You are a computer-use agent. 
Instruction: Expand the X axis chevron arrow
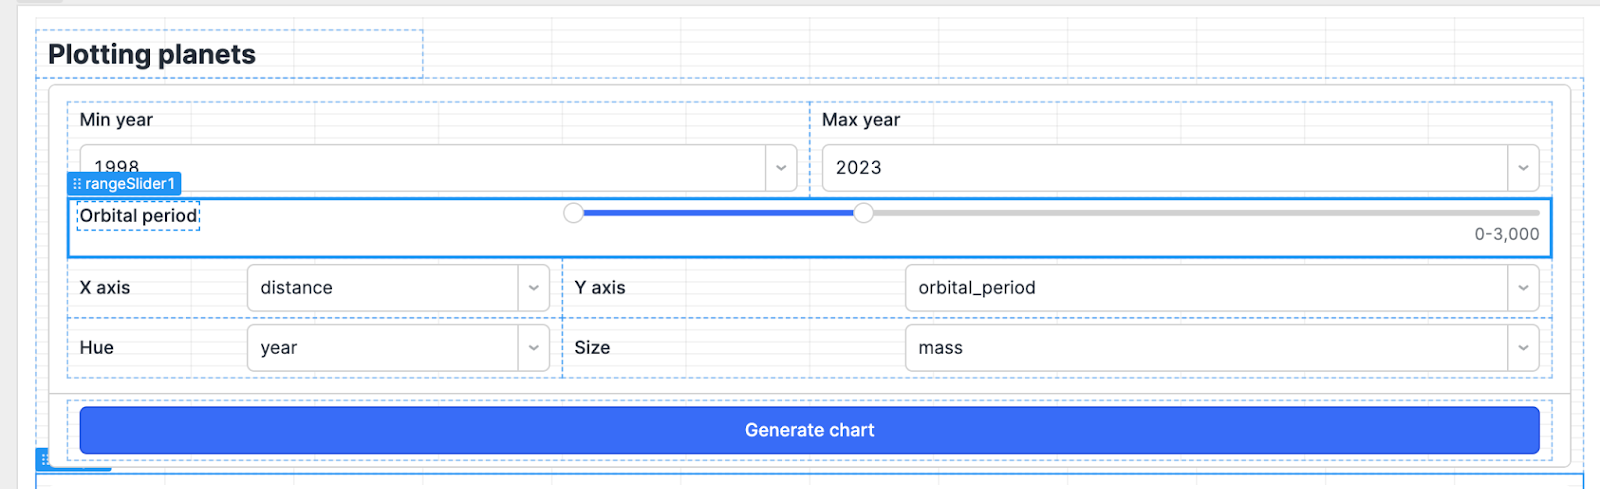pyautogui.click(x=533, y=288)
